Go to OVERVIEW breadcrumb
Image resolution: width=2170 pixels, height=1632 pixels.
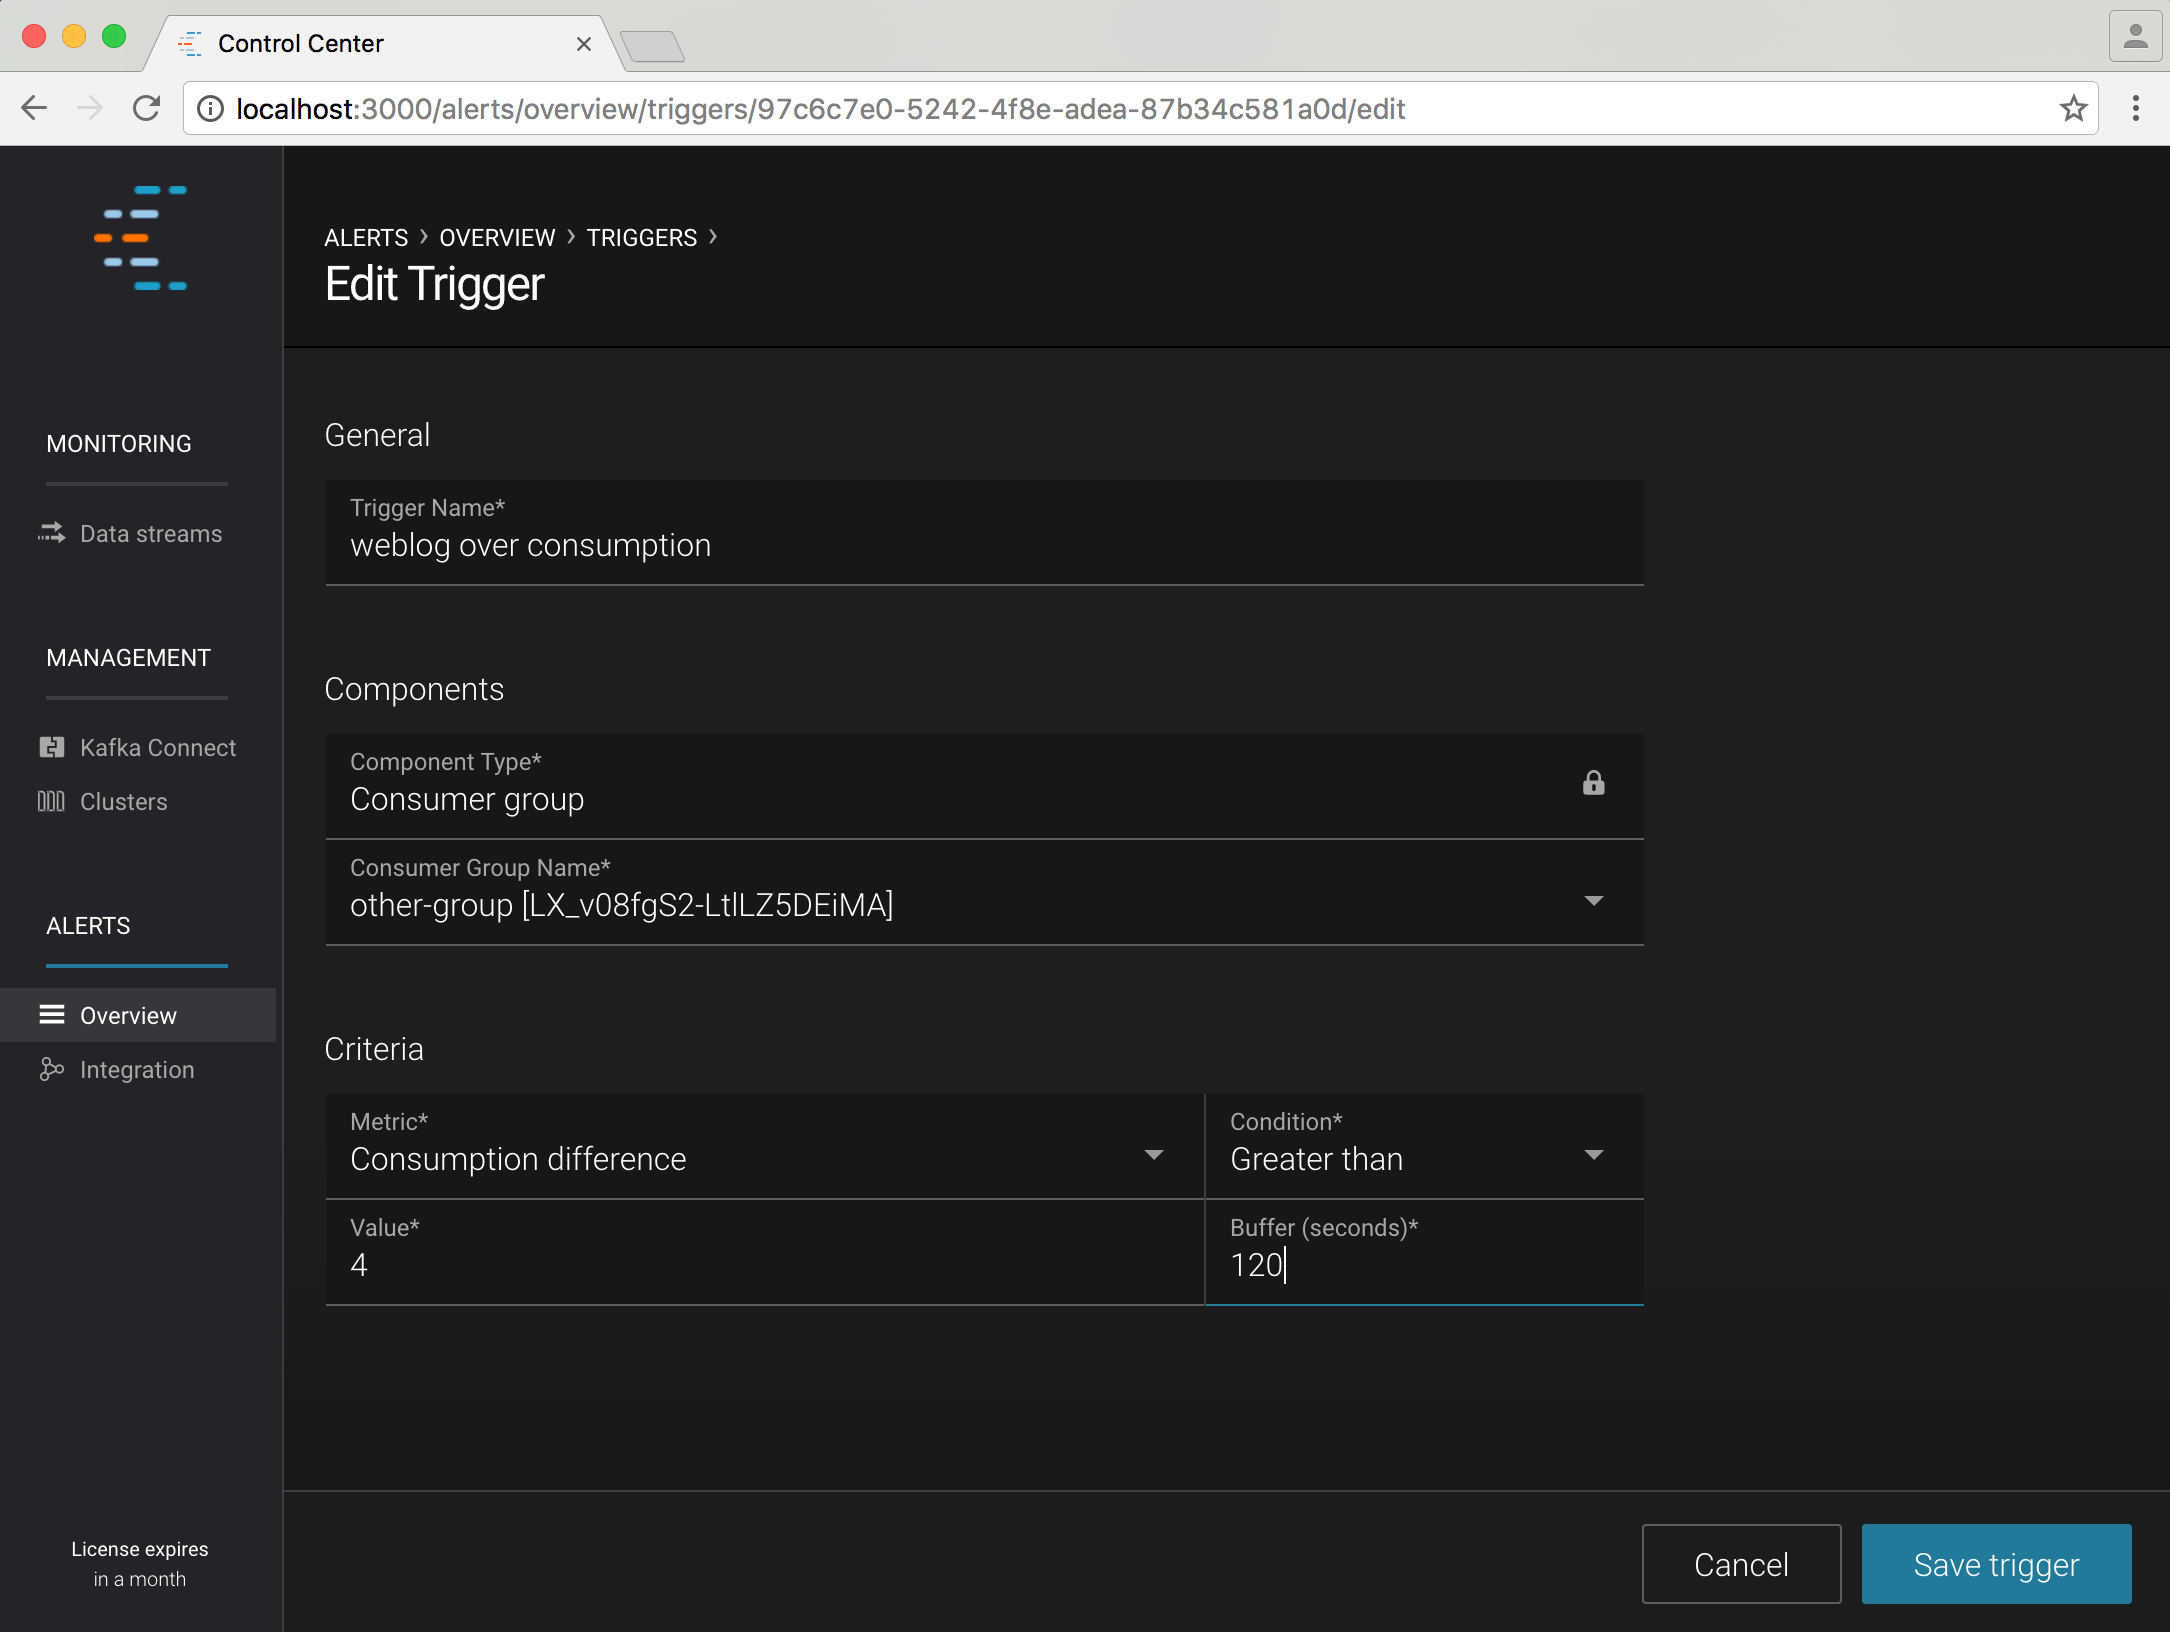point(497,238)
